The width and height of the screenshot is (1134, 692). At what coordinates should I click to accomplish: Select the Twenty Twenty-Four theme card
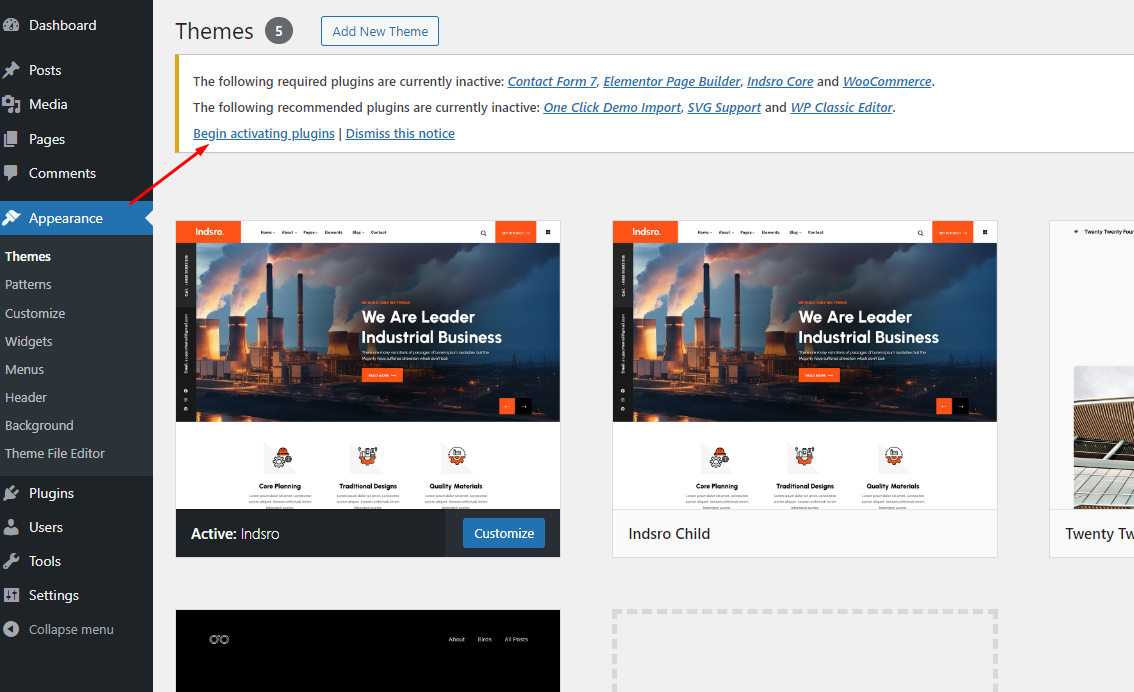click(1091, 389)
